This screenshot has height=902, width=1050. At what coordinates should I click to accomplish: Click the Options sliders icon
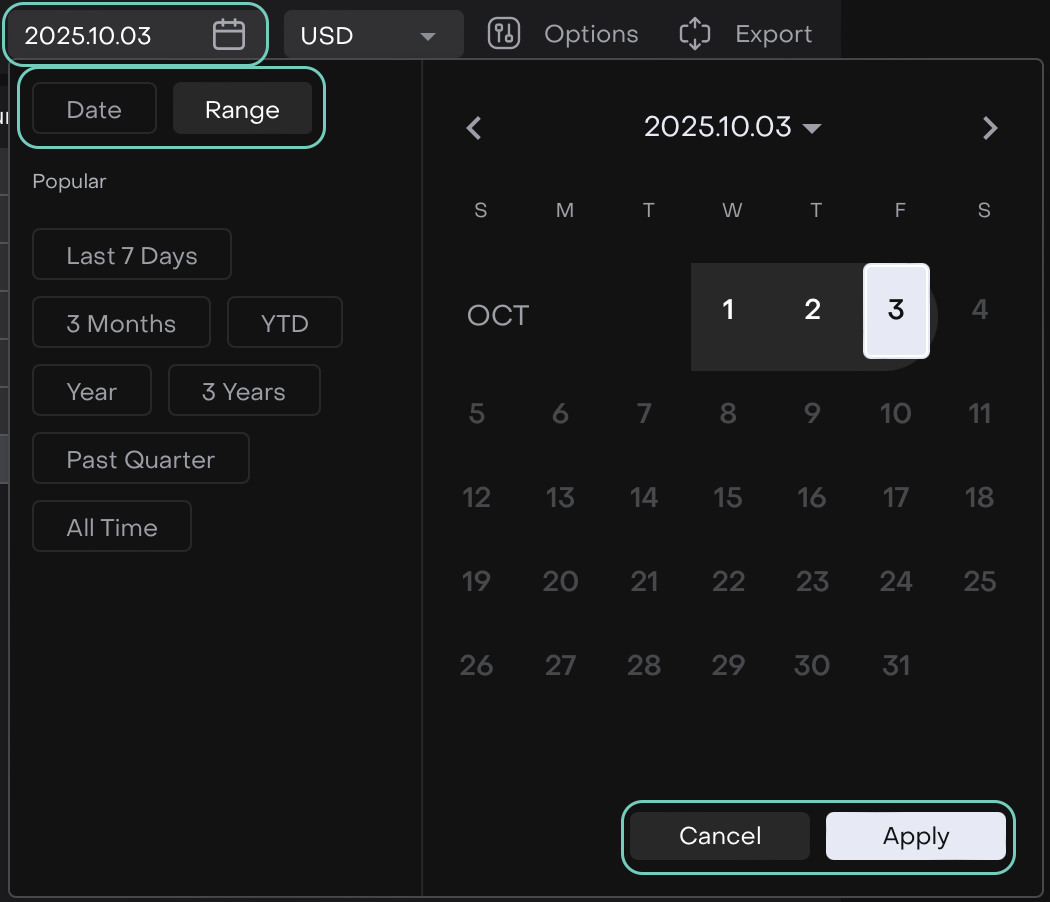point(504,34)
